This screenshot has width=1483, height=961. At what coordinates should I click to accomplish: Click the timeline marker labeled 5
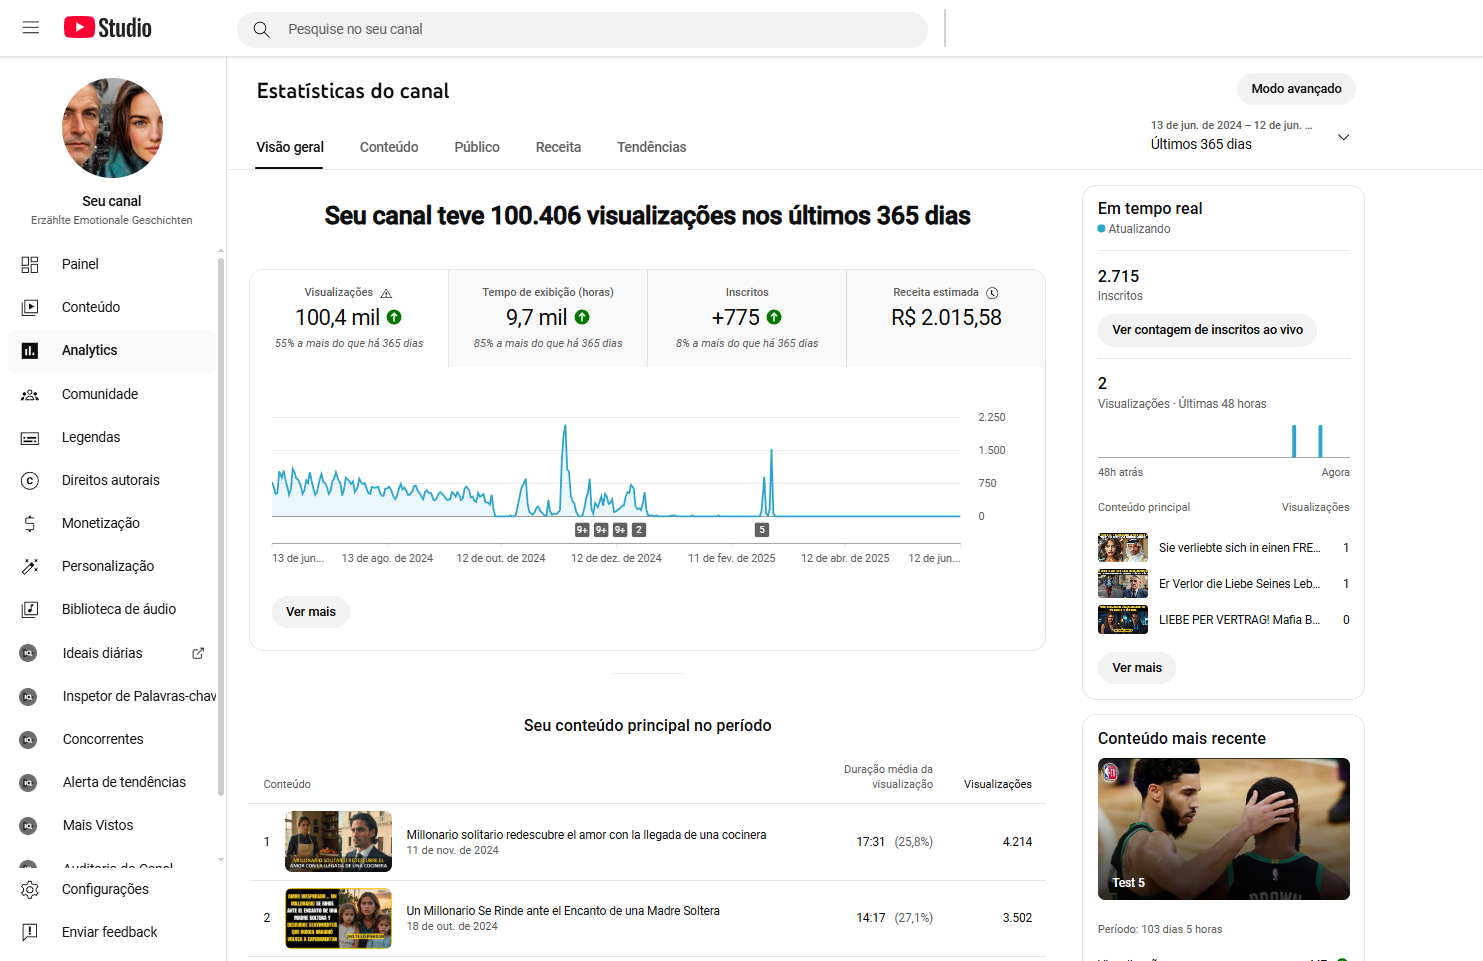762,530
